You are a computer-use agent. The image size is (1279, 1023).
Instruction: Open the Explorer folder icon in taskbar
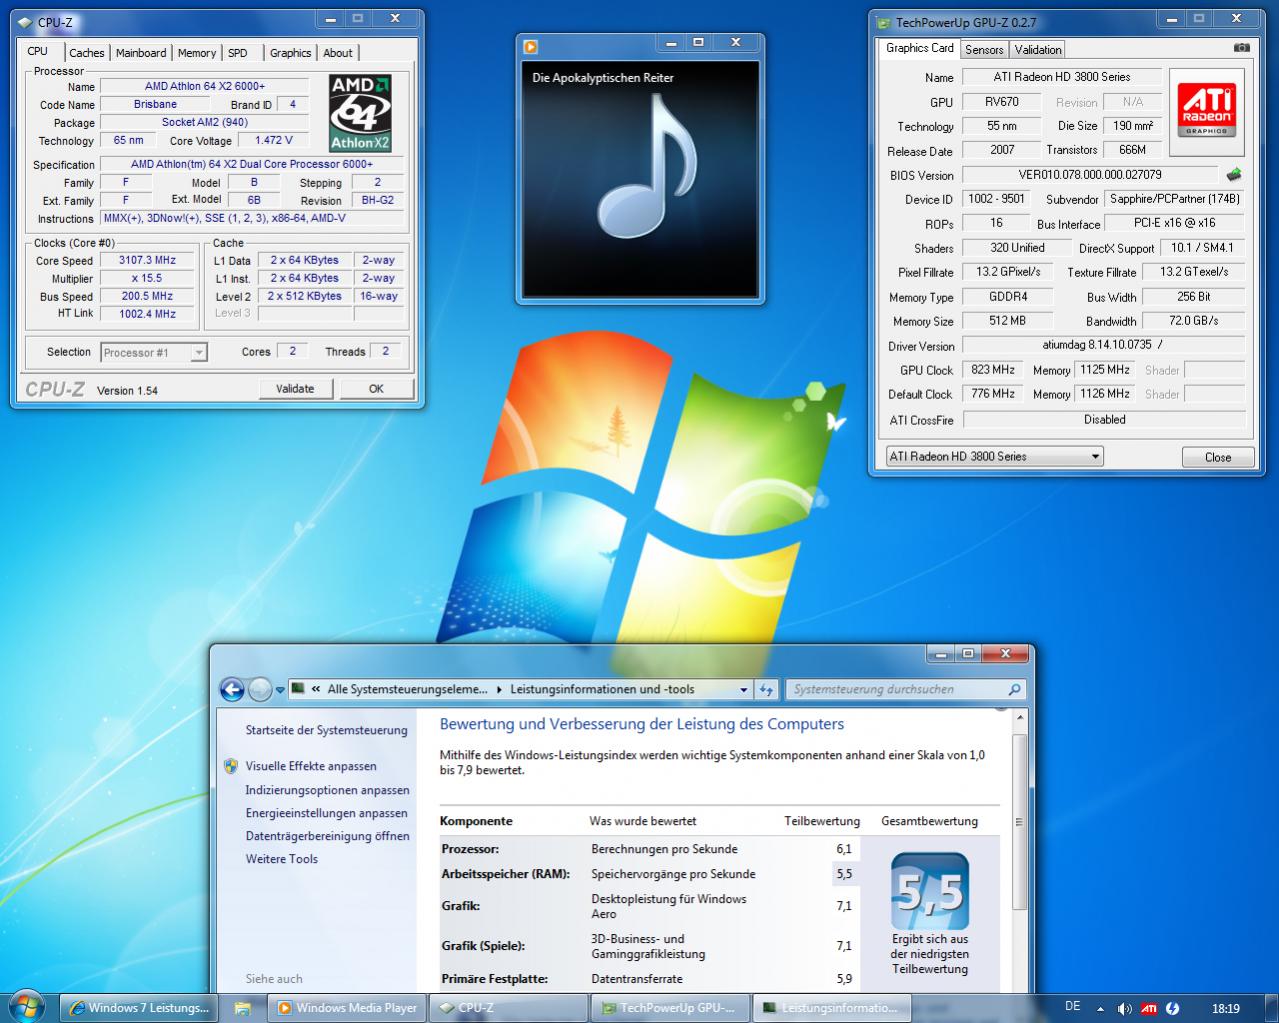pos(242,1008)
